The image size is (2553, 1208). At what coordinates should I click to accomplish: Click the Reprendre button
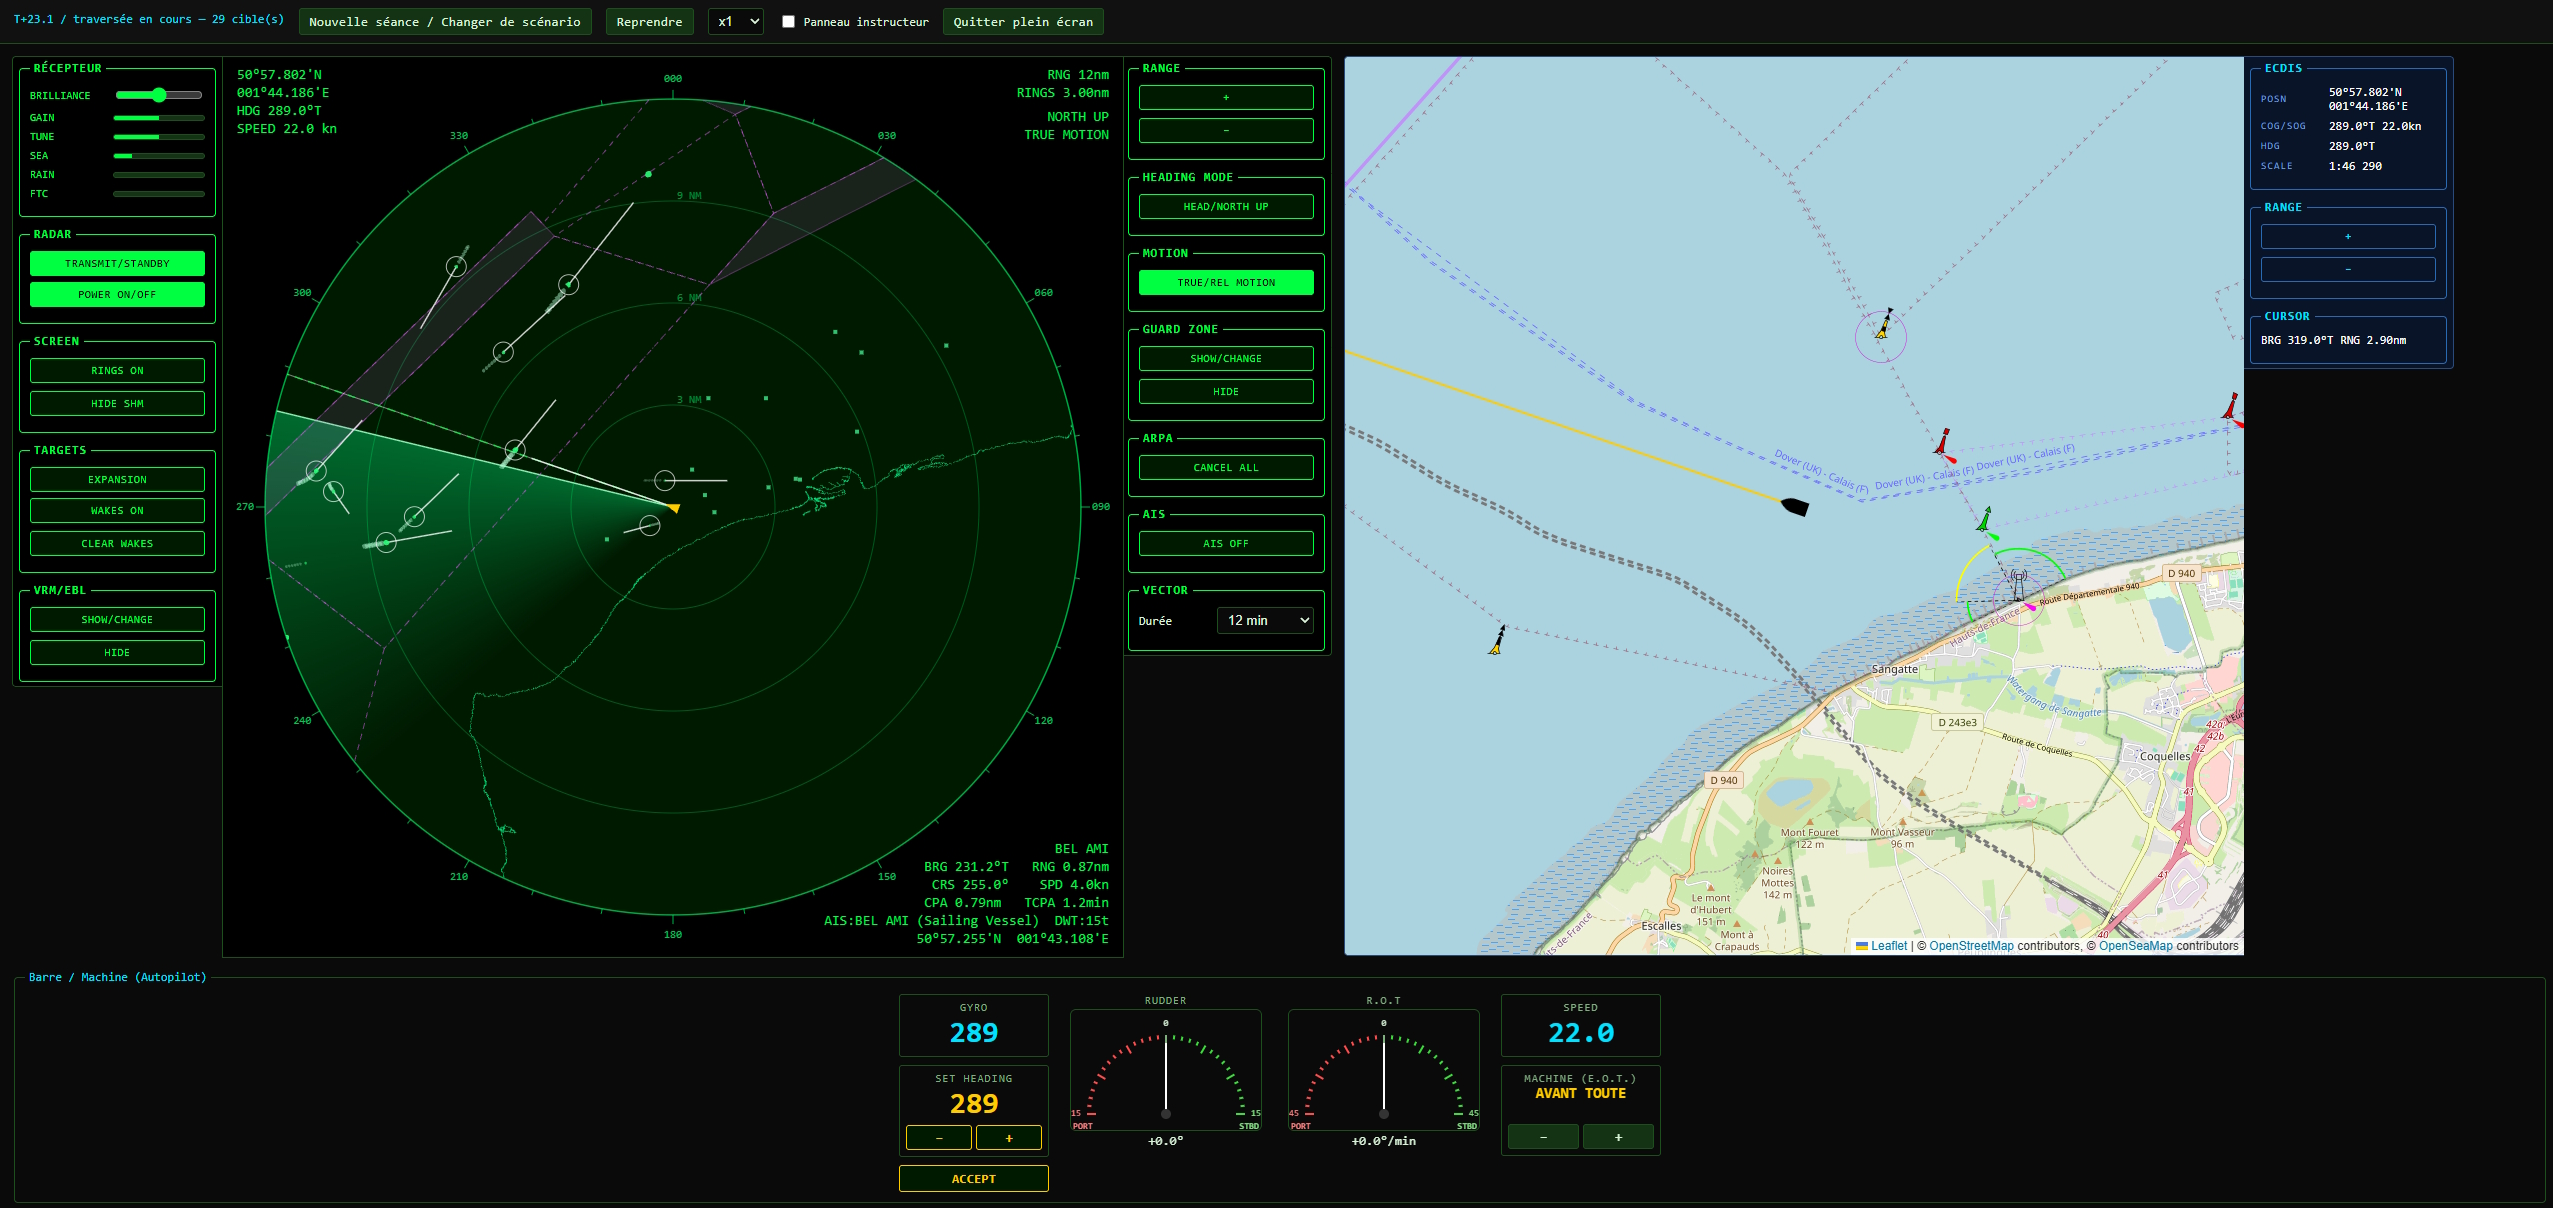(649, 22)
